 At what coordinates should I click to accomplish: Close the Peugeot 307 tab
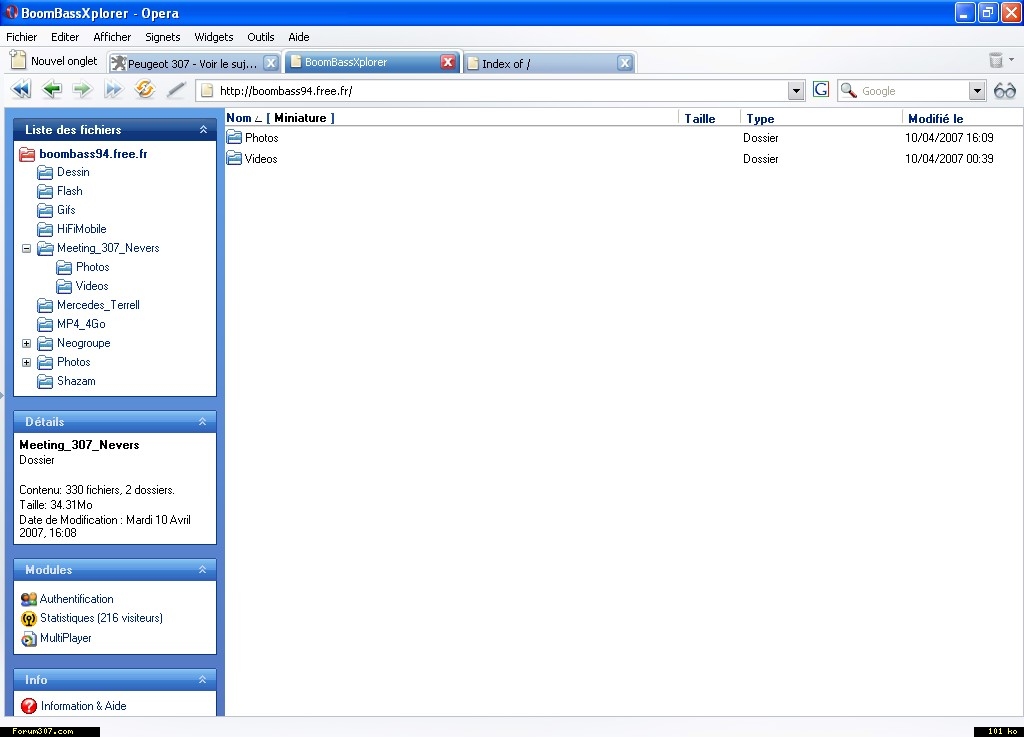tap(270, 63)
